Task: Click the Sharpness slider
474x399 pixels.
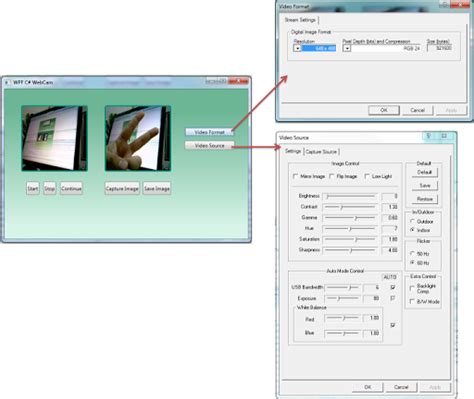Action: coord(350,250)
